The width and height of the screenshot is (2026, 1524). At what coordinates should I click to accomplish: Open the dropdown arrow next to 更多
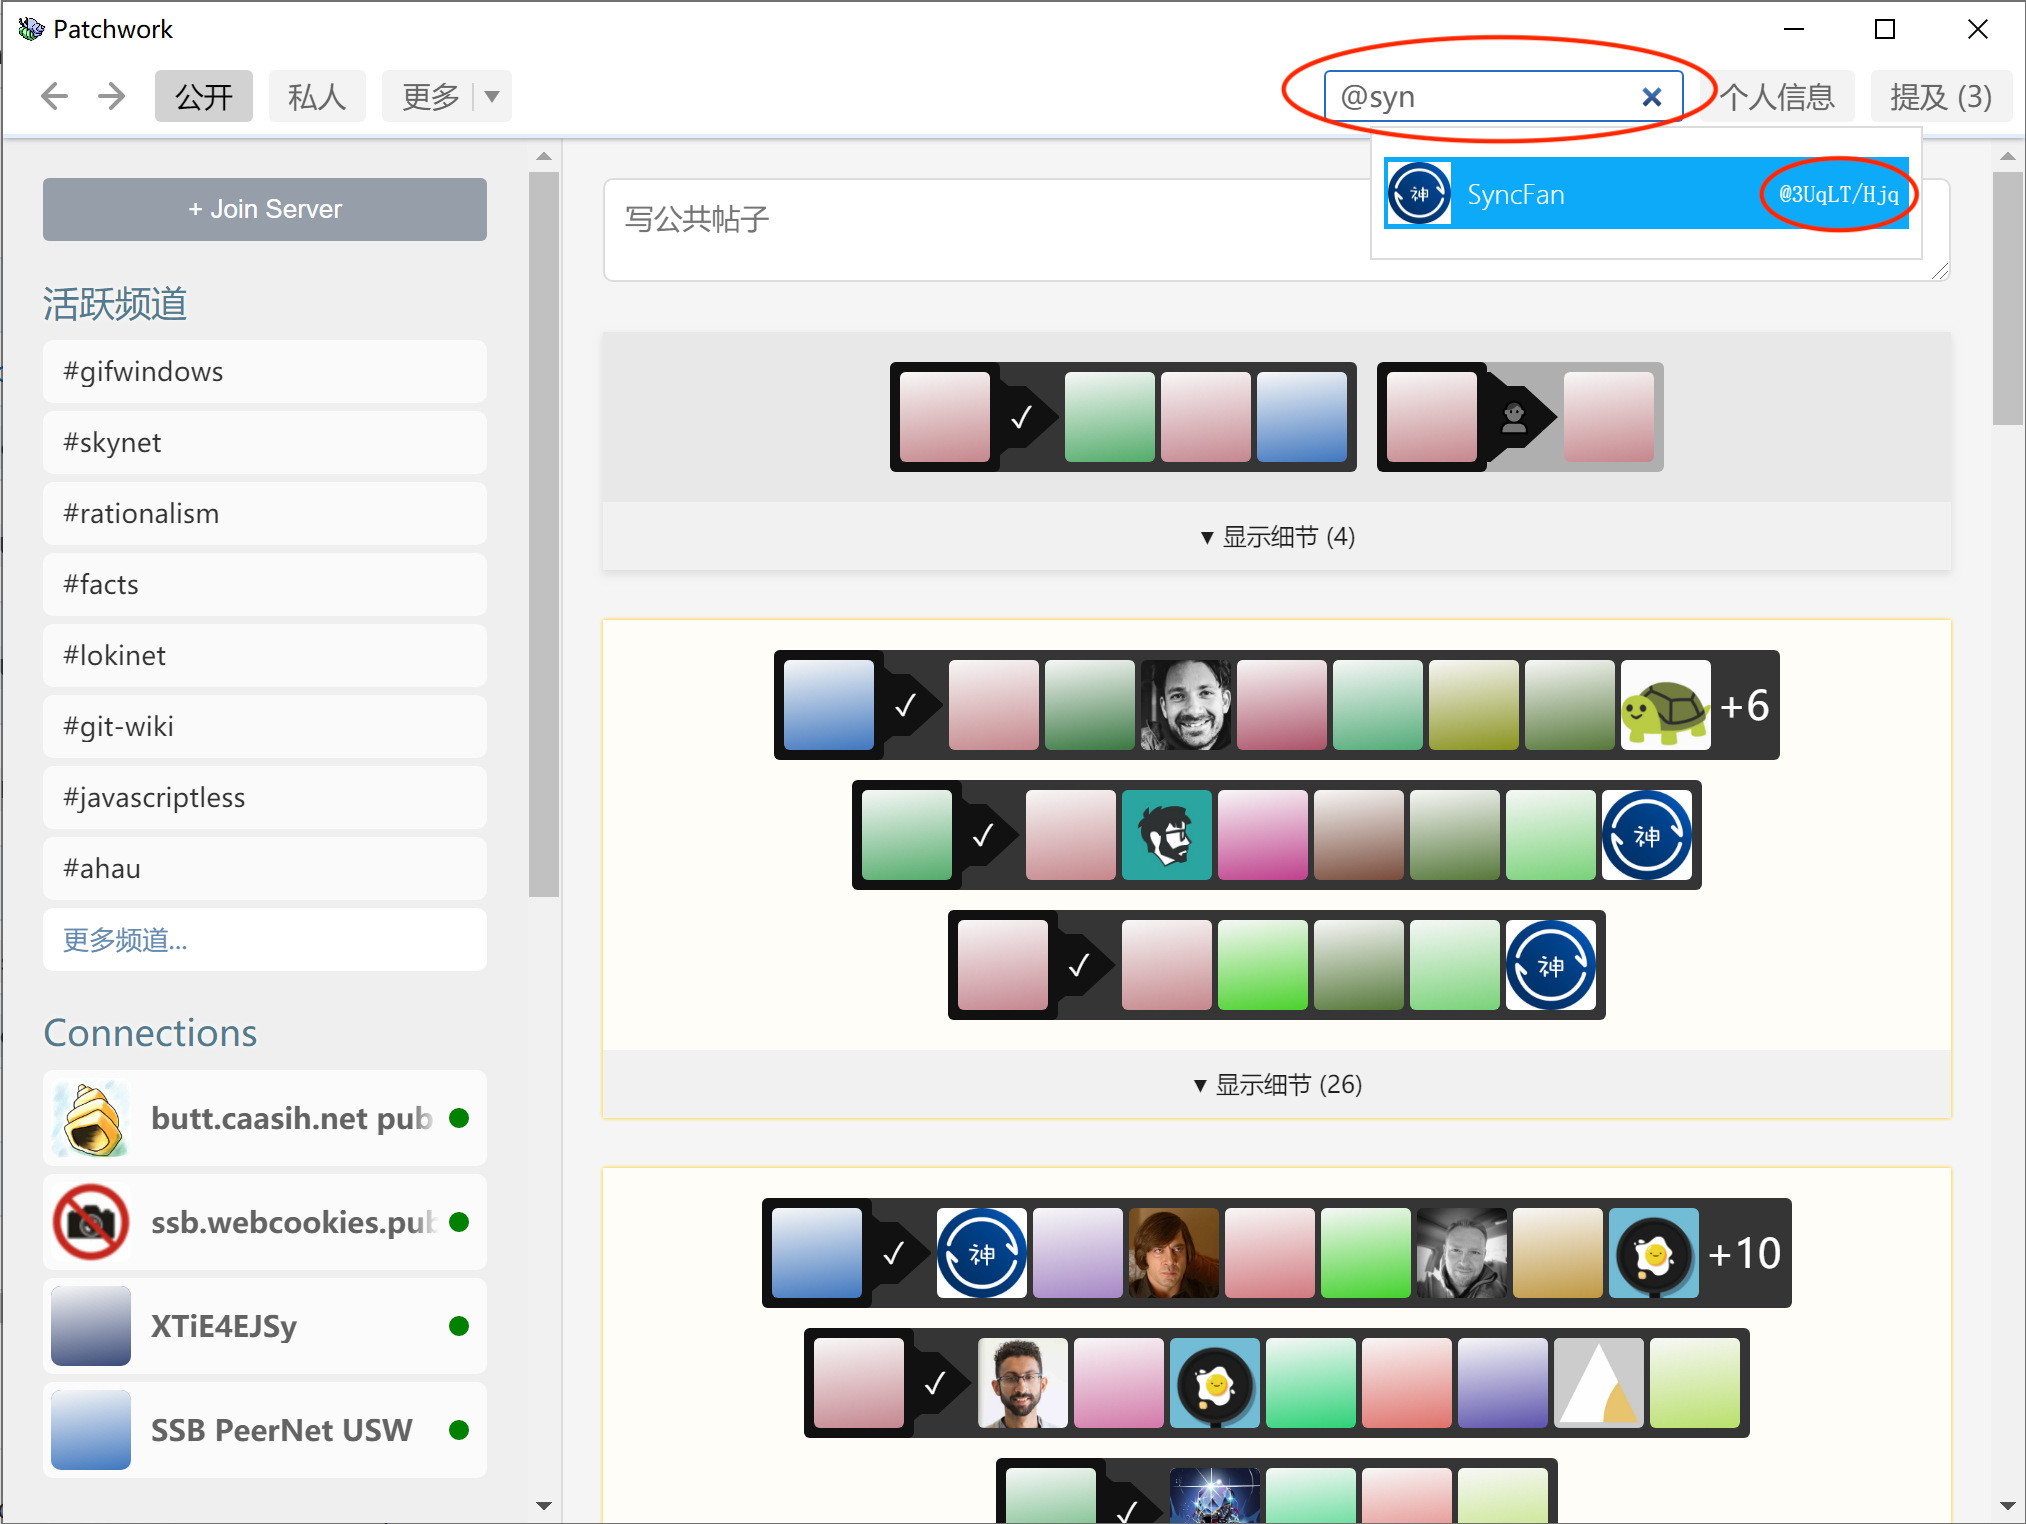point(492,96)
